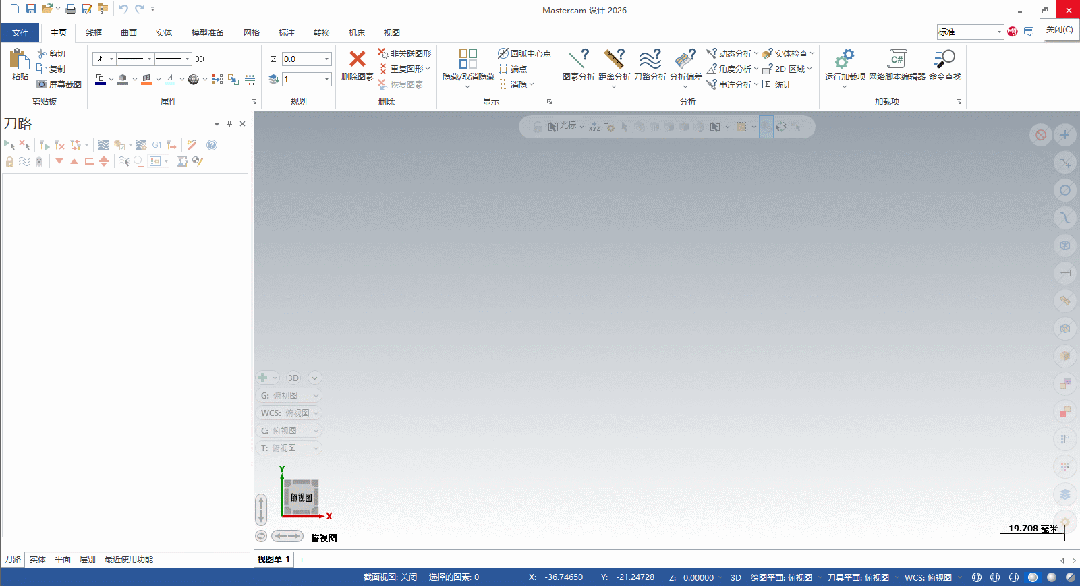The width and height of the screenshot is (1080, 586).
Task: Click the Non-associative geometry (非关联图形) delete icon
Action: (383, 53)
